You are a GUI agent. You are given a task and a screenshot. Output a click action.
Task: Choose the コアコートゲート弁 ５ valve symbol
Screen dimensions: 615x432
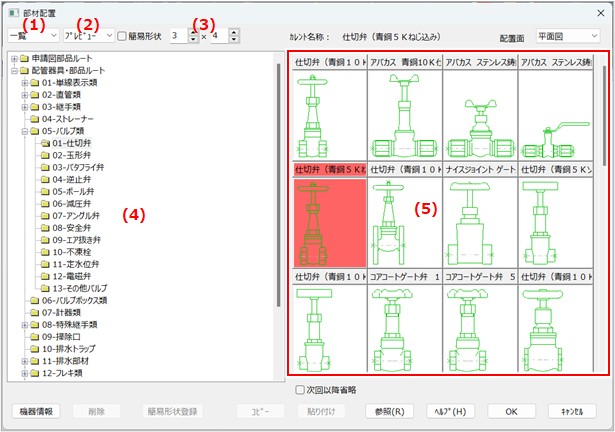tap(478, 327)
